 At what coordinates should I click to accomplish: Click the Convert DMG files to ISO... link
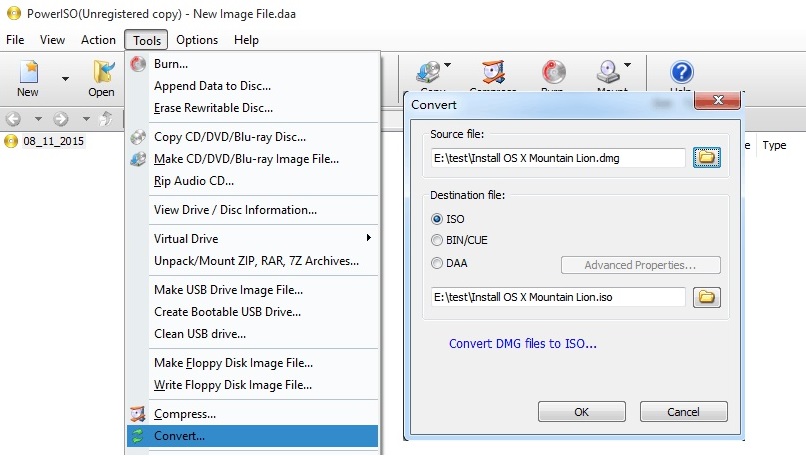(x=523, y=343)
